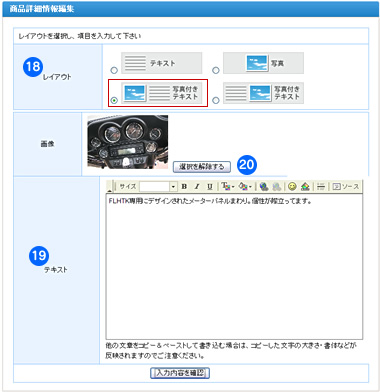The width and height of the screenshot is (380, 392).
Task: Toggle underline formatting with the U icon
Action: [x=209, y=187]
